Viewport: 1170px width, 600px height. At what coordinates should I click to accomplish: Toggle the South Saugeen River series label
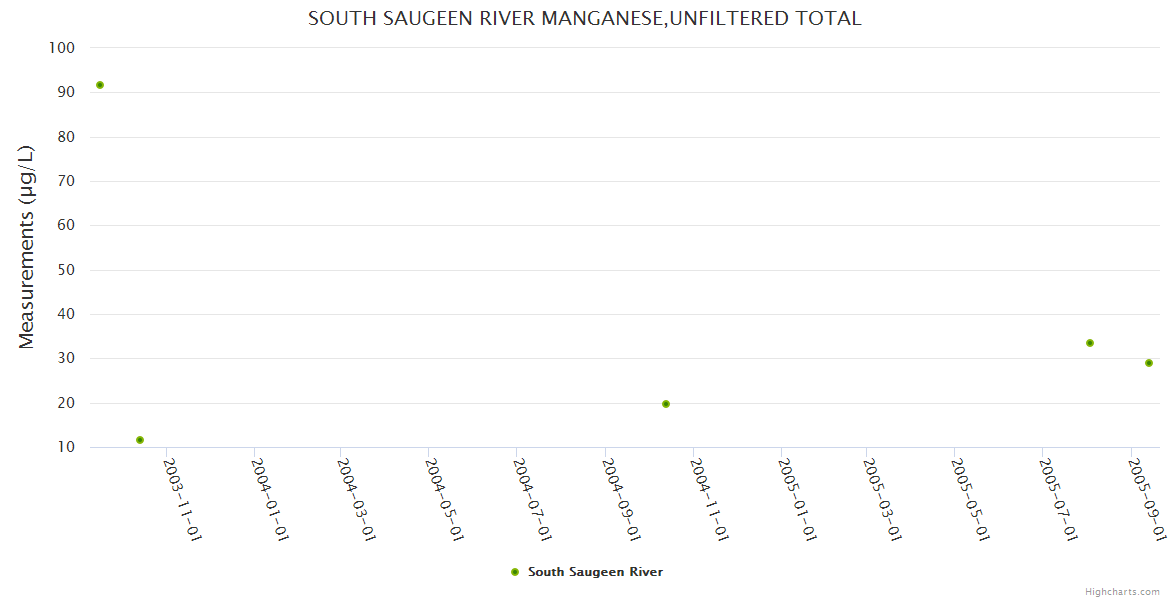(x=595, y=572)
